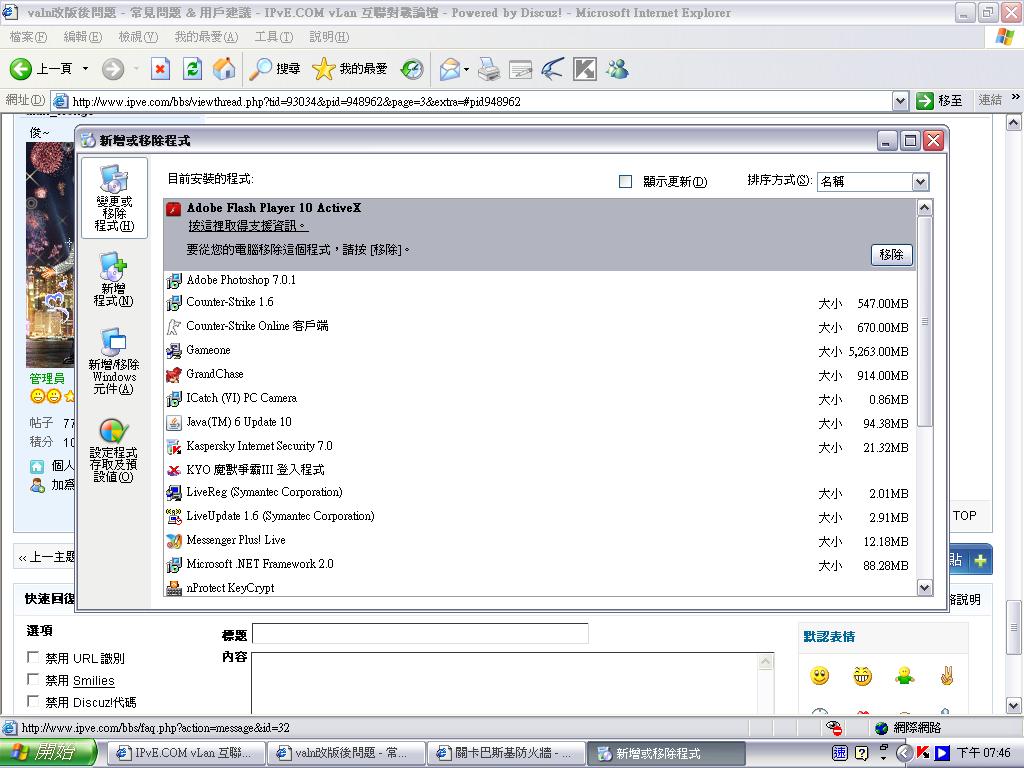Image resolution: width=1024 pixels, height=768 pixels.
Task: Open the Favorites menu
Action: tap(206, 37)
